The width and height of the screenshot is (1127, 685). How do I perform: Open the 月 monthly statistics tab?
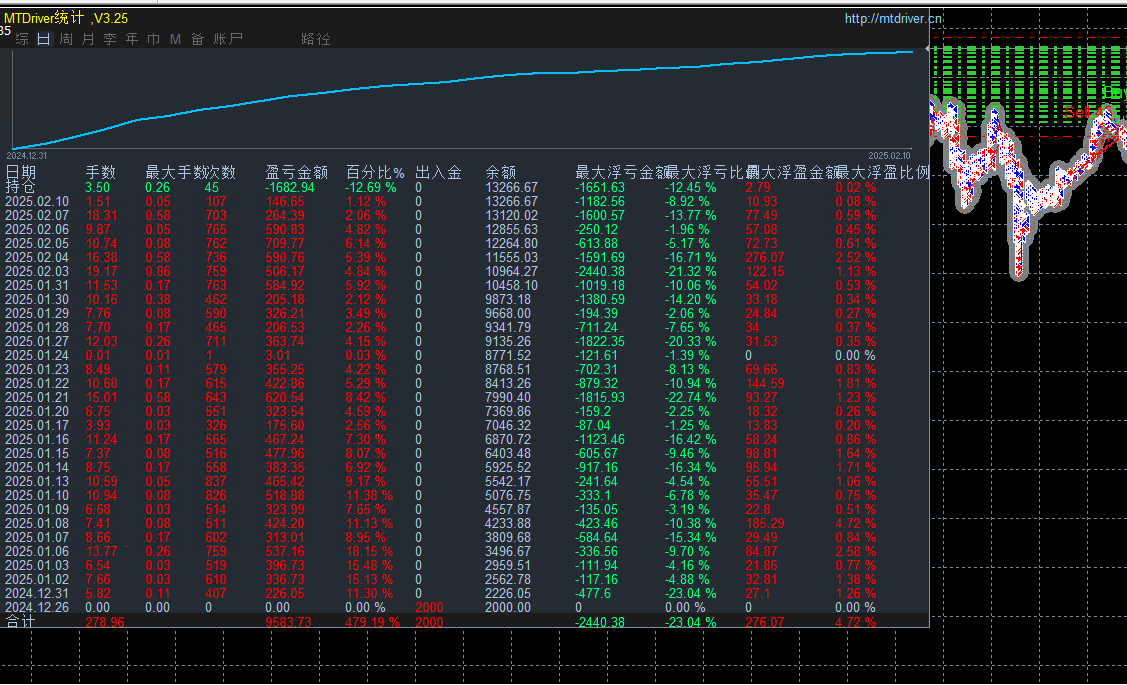[x=88, y=39]
